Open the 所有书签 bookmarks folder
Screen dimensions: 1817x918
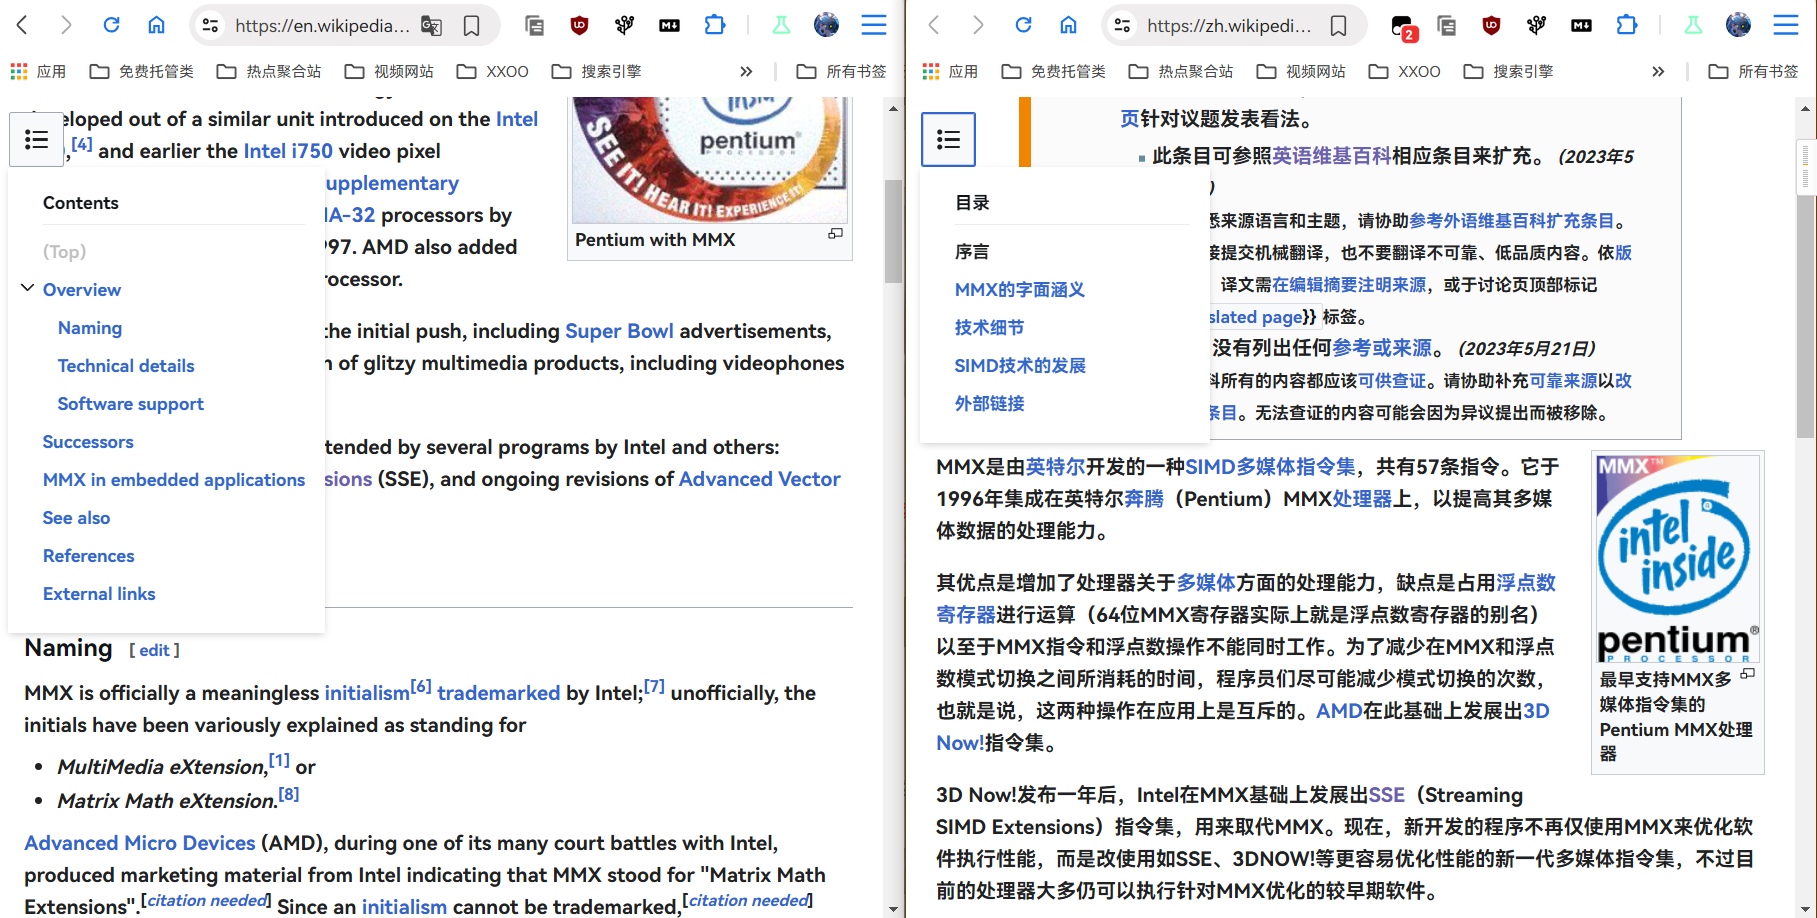pos(851,71)
